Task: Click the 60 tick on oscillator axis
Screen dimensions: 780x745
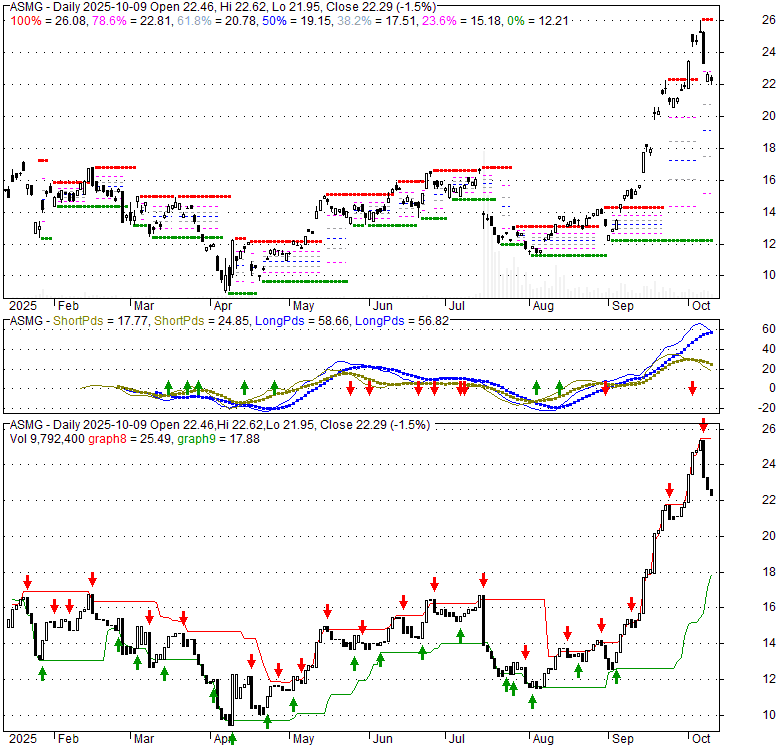Action: point(769,329)
